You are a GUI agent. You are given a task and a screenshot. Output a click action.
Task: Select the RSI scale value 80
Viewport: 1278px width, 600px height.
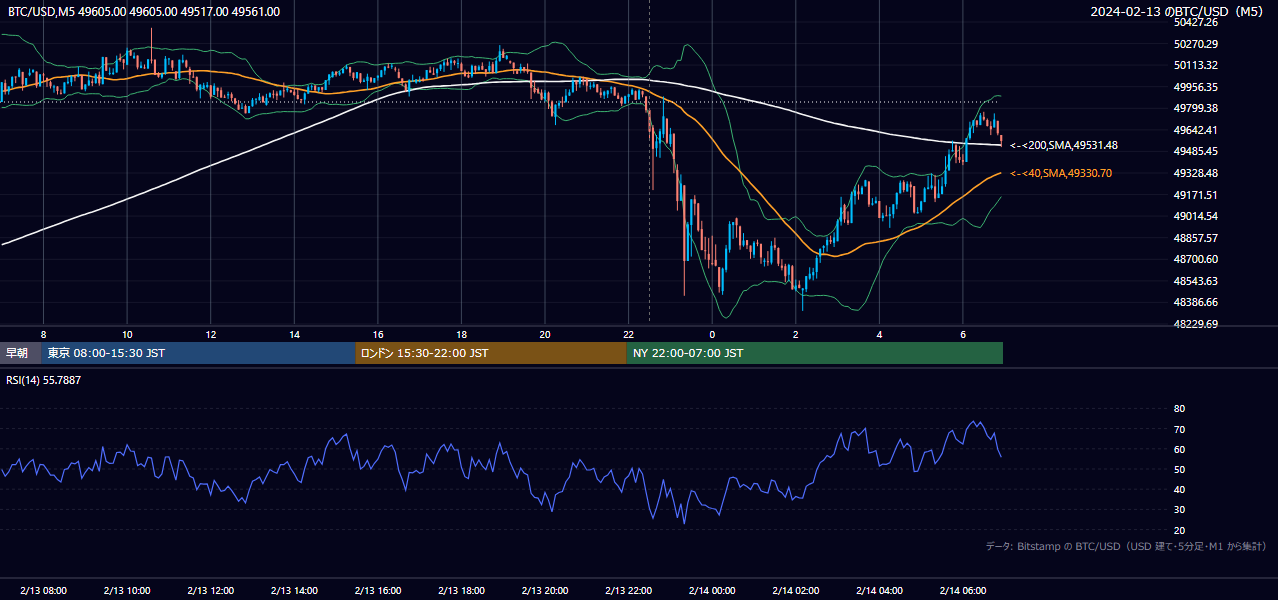pos(1179,409)
